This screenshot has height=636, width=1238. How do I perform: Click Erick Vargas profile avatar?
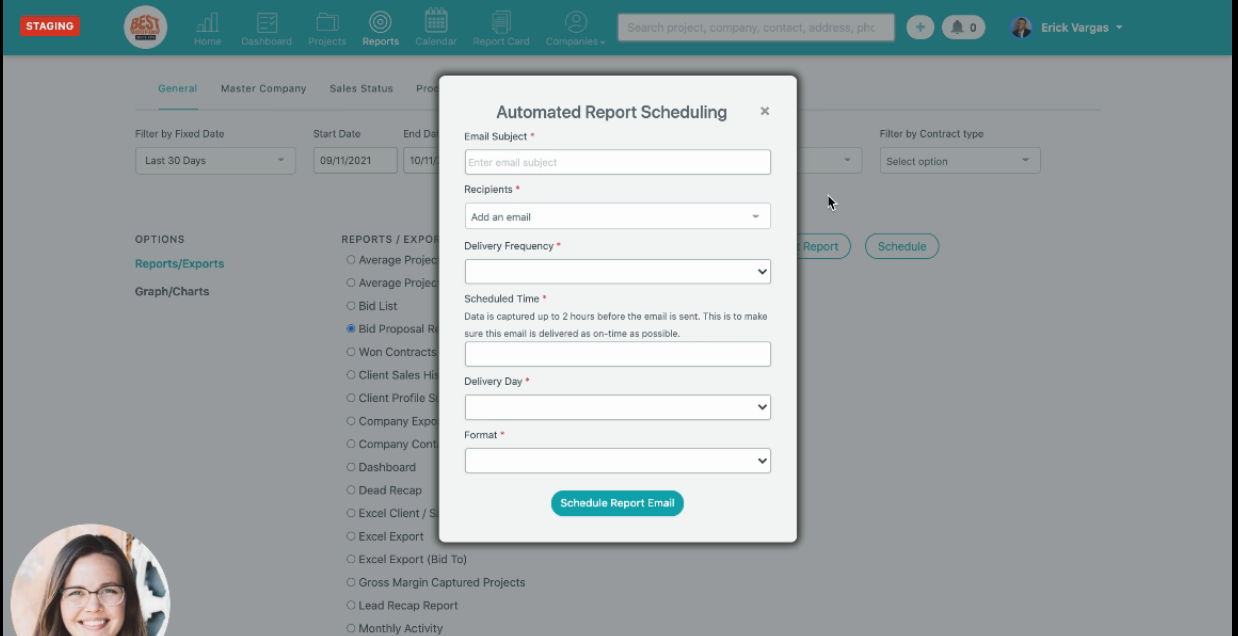point(1021,27)
